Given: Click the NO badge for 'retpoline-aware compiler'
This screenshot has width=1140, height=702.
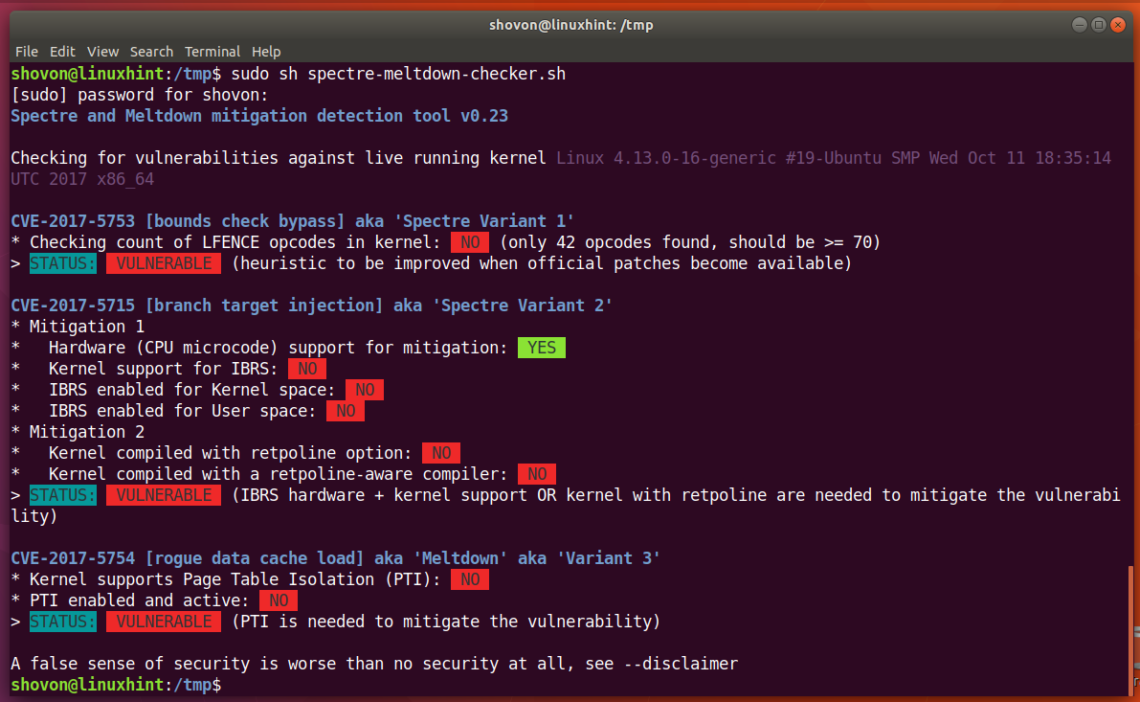Looking at the screenshot, I should pyautogui.click(x=537, y=474).
